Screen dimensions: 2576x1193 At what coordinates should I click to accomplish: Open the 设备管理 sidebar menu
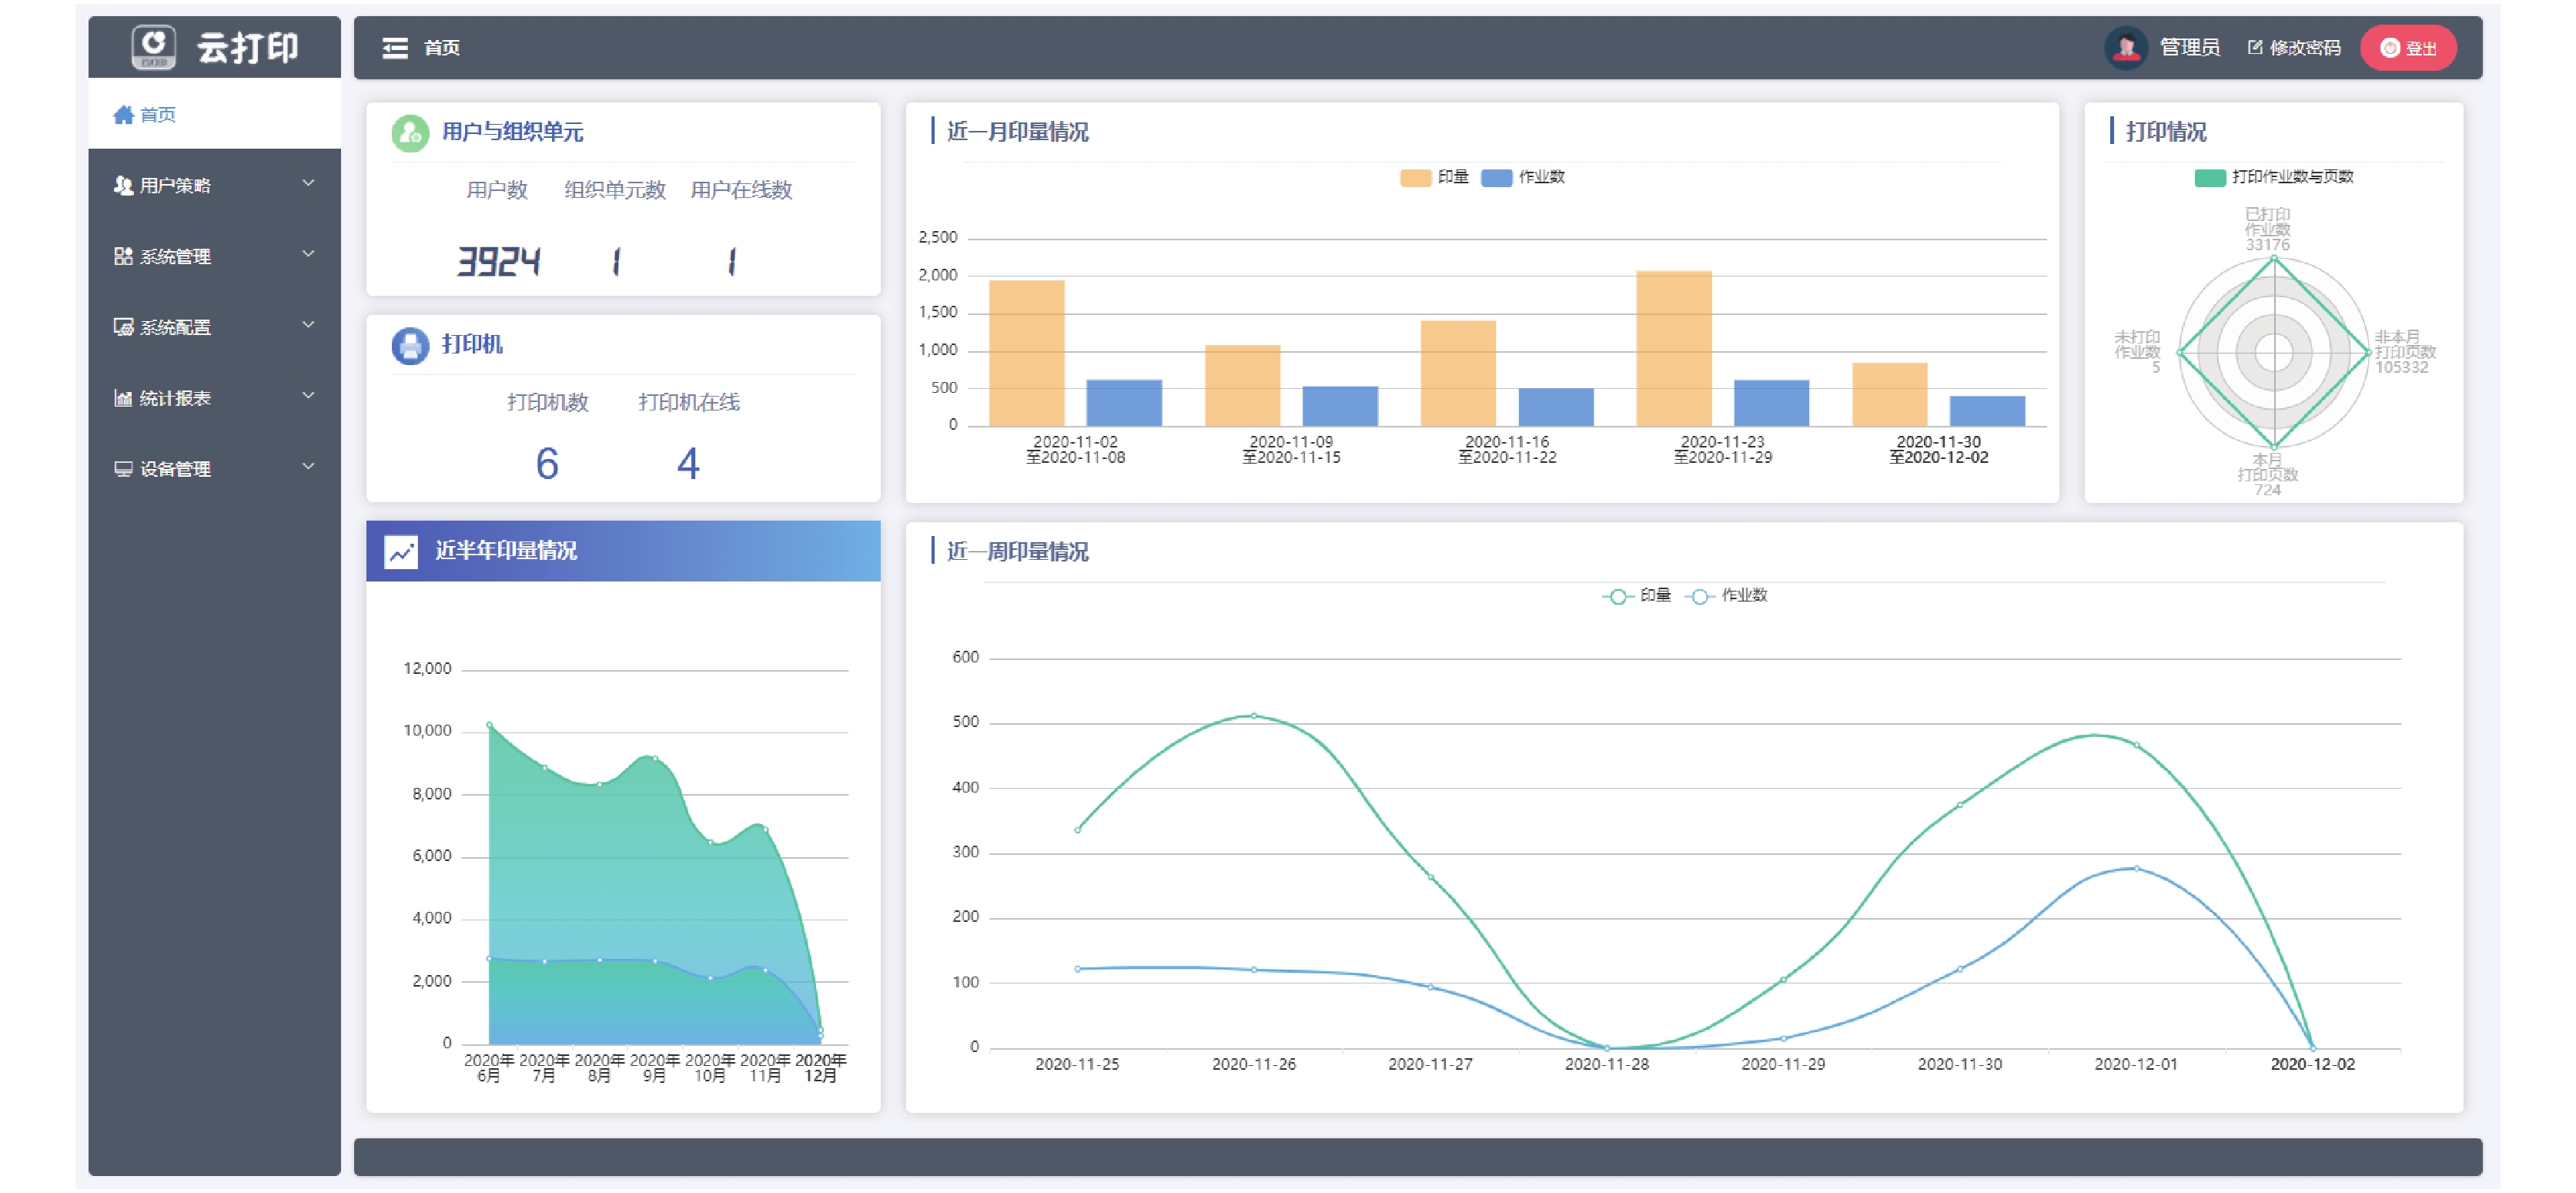[214, 469]
